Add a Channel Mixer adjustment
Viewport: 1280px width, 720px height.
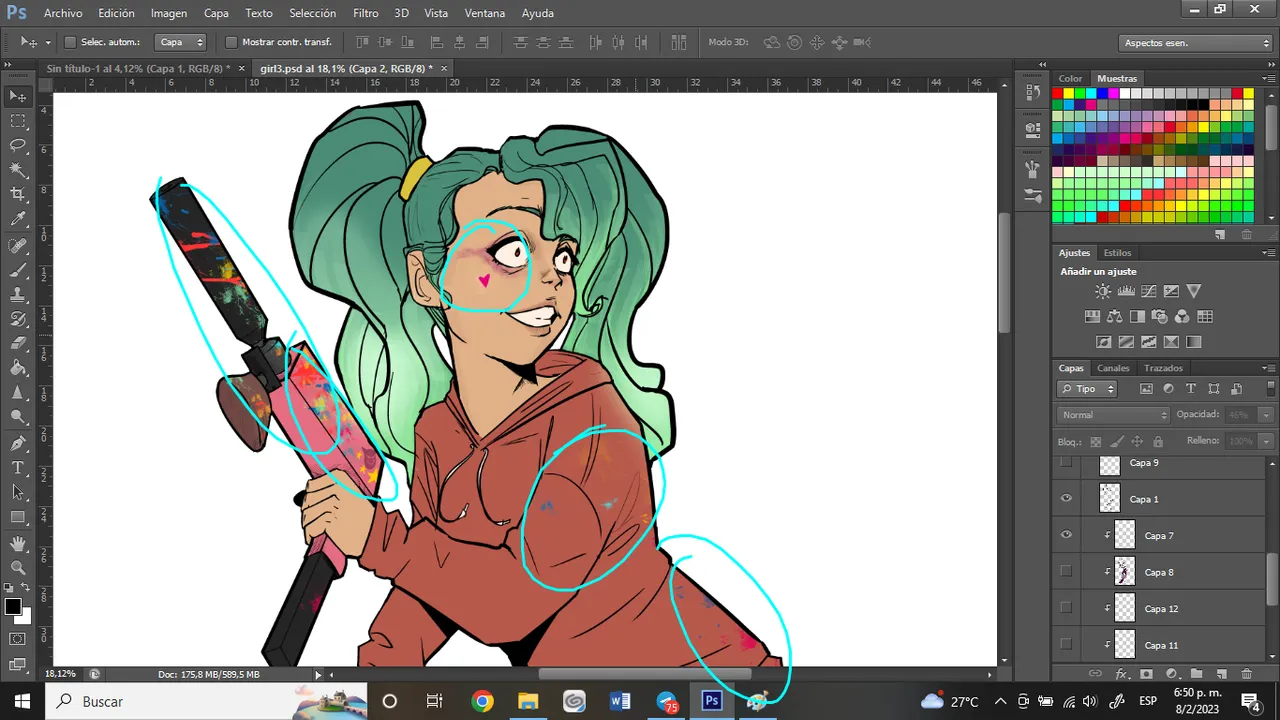pyautogui.click(x=1182, y=317)
